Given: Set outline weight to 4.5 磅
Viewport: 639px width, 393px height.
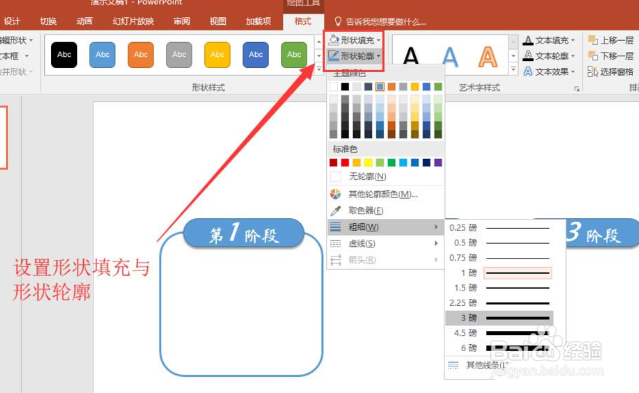Looking at the screenshot, I should tap(499, 333).
